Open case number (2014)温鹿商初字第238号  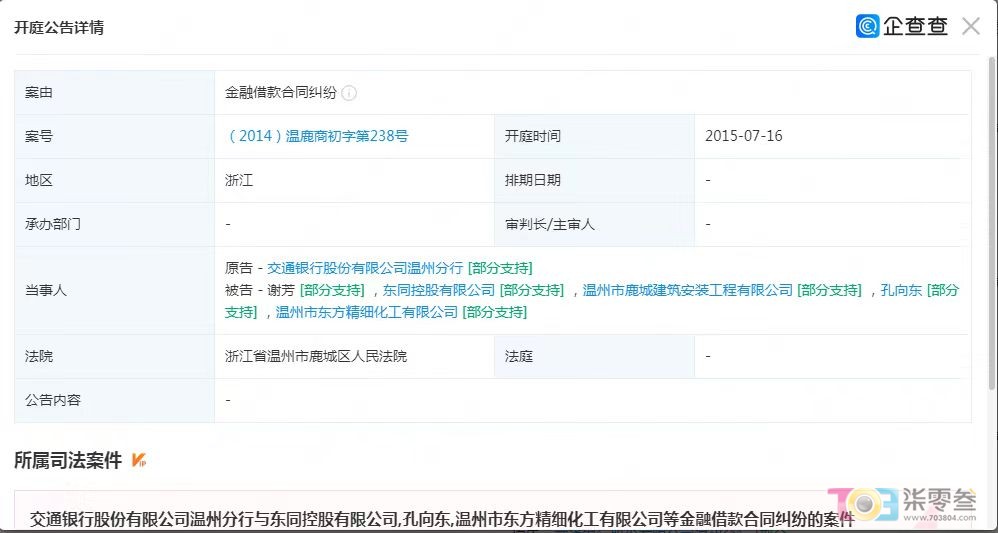[317, 136]
